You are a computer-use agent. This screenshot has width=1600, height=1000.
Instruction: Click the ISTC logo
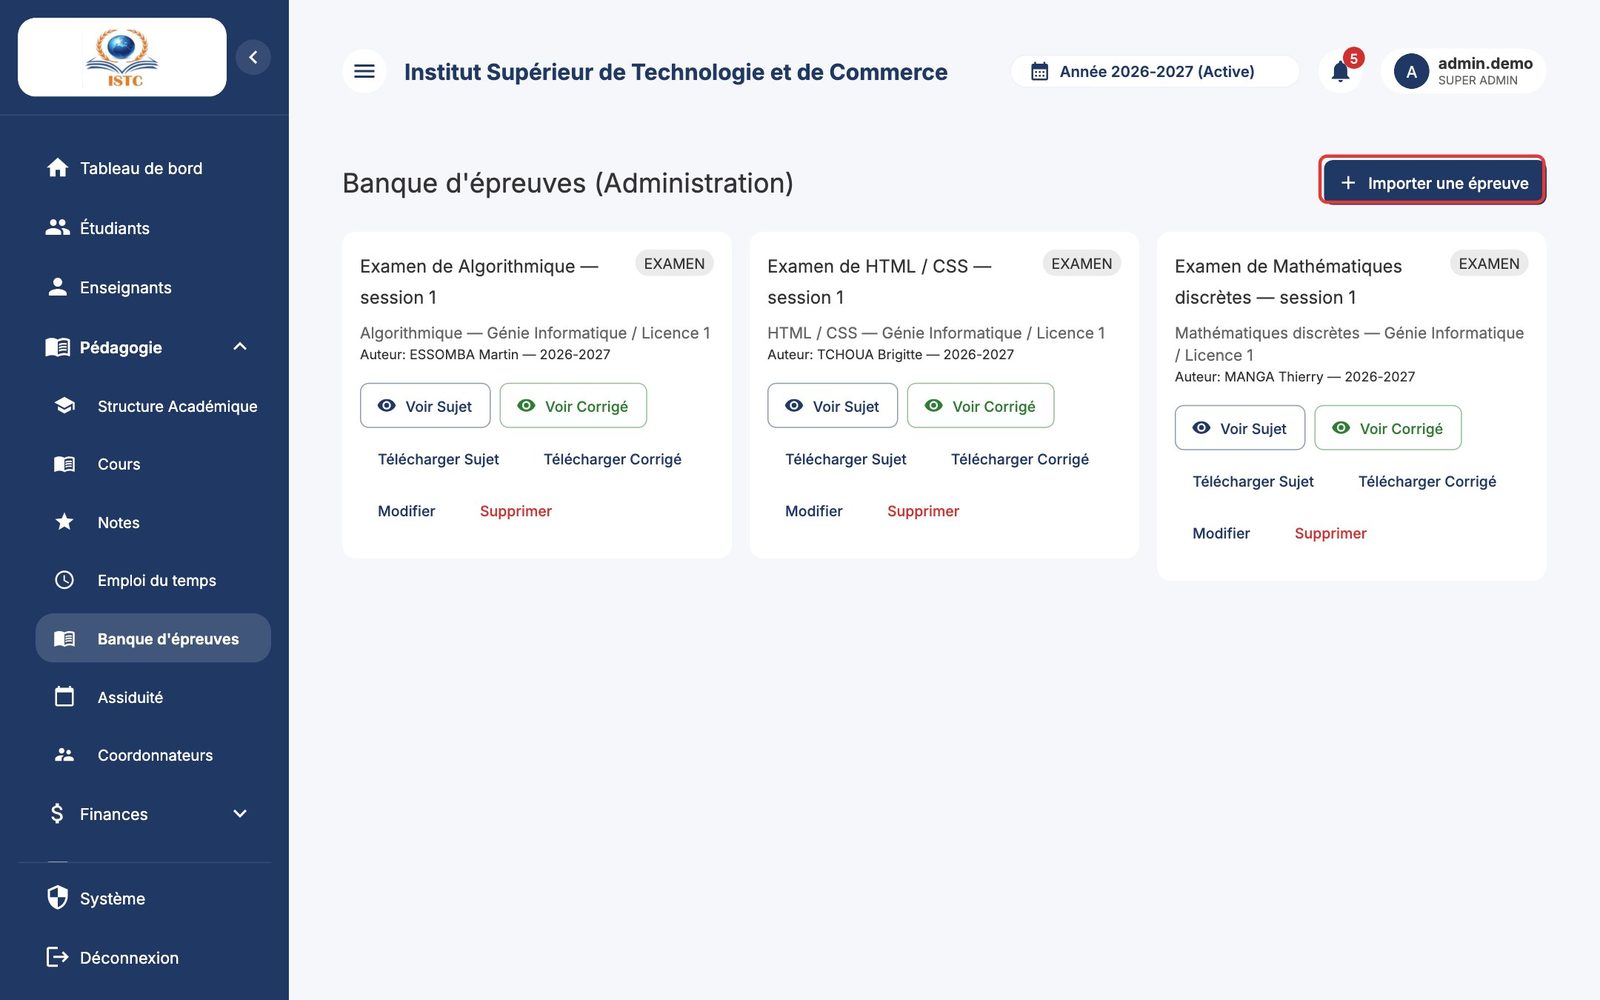pyautogui.click(x=122, y=57)
